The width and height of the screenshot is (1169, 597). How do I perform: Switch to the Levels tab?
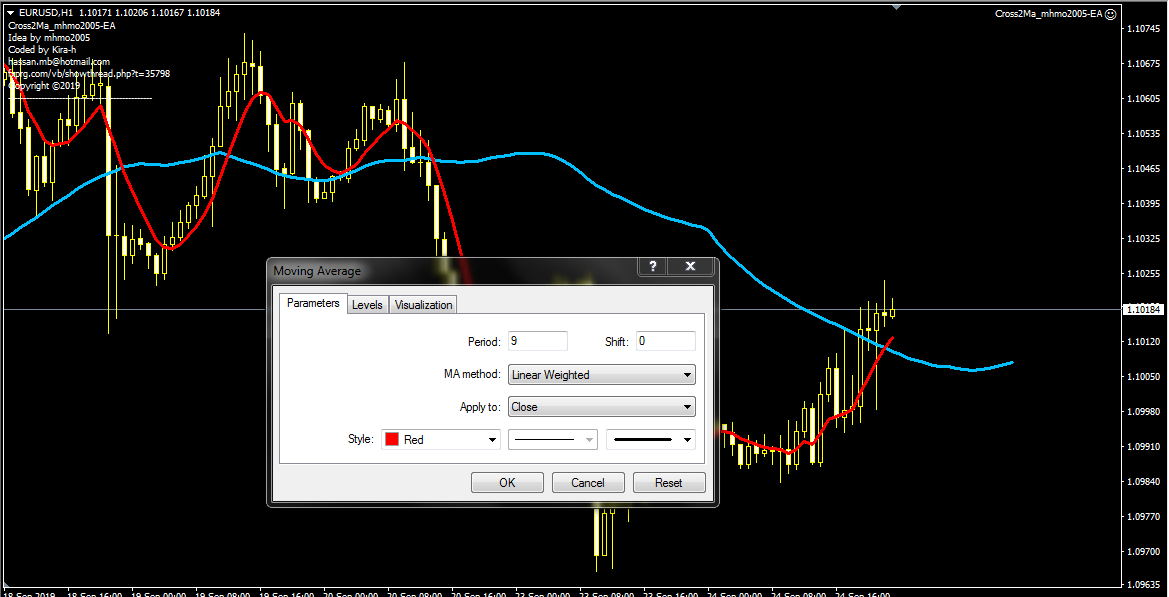pos(367,305)
